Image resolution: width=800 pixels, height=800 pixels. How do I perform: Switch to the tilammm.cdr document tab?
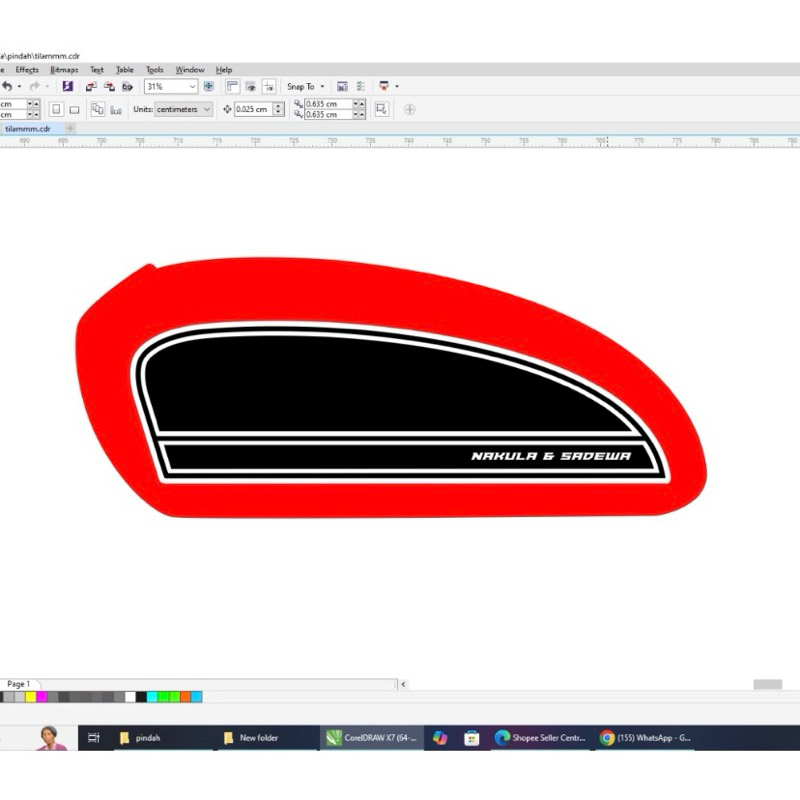click(x=30, y=129)
